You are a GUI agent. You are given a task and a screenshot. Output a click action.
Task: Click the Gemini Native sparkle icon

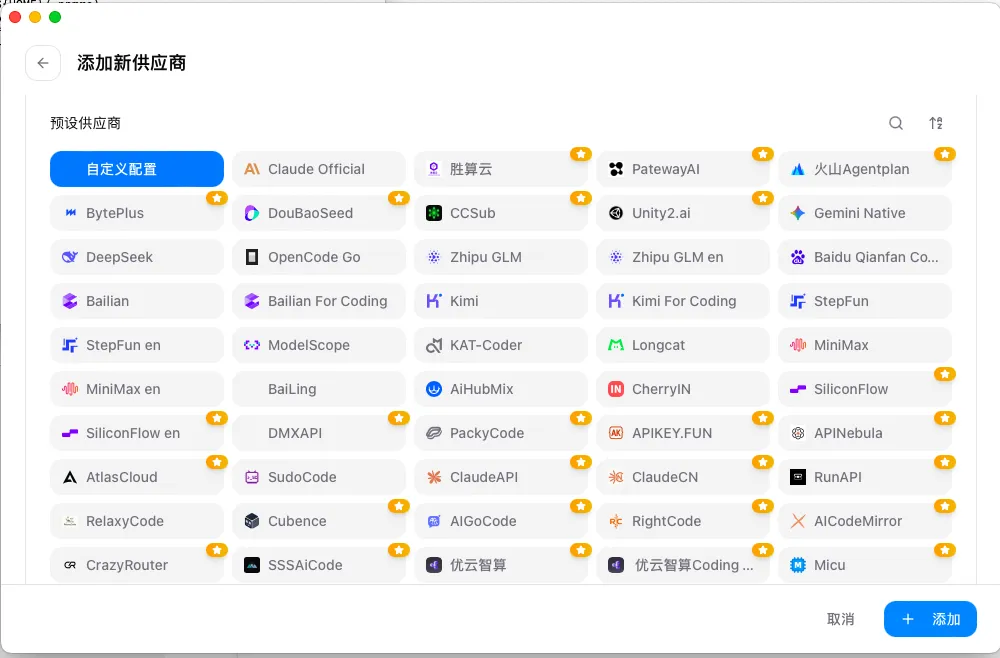click(x=798, y=213)
